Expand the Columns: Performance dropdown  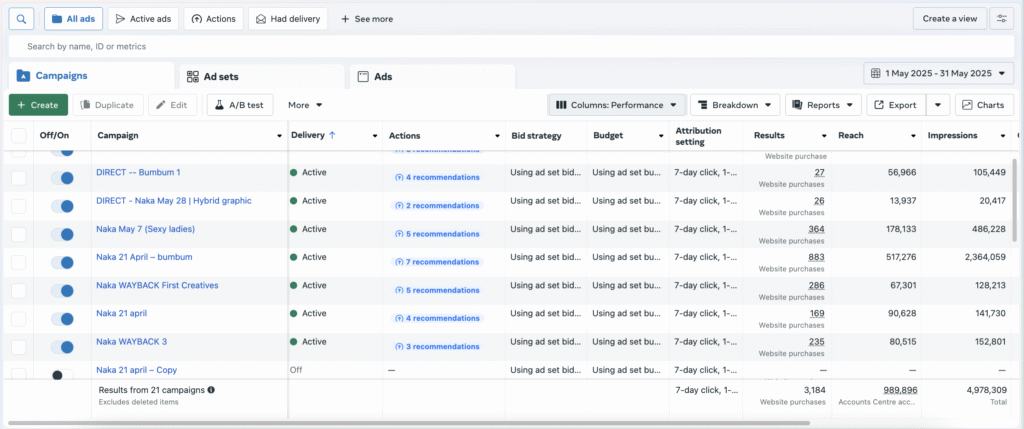[x=617, y=105]
